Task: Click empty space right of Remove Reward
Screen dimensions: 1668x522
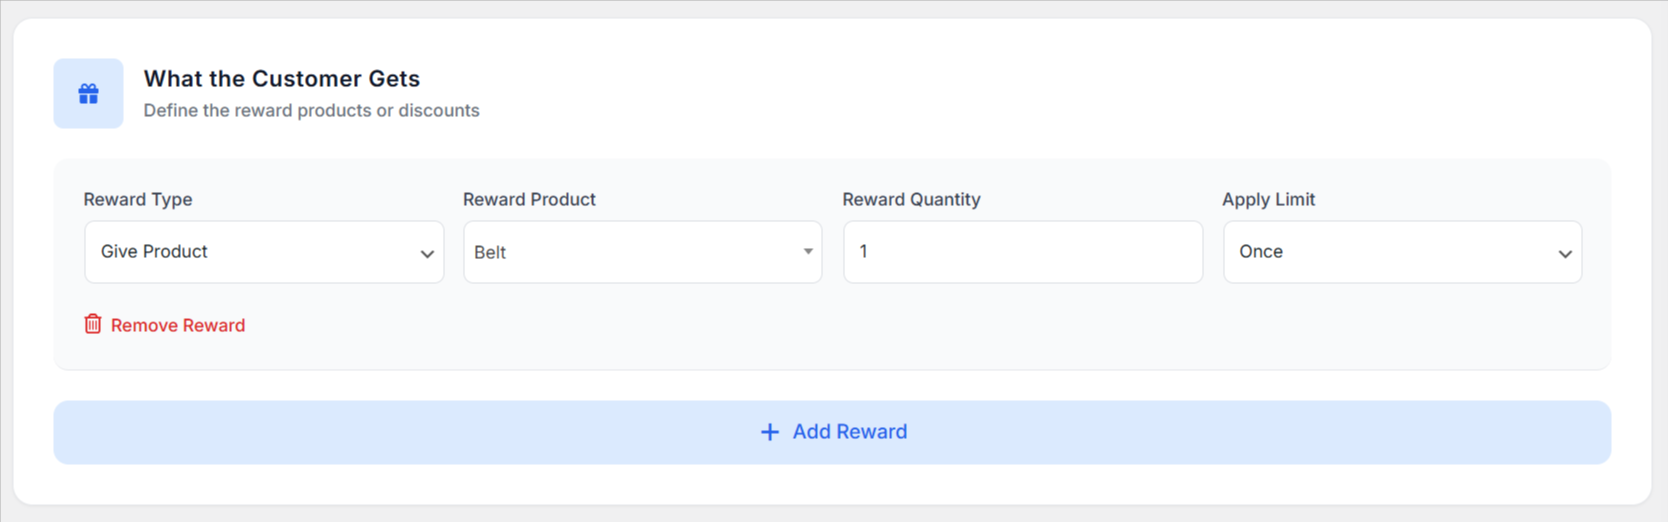Action: pyautogui.click(x=800, y=325)
